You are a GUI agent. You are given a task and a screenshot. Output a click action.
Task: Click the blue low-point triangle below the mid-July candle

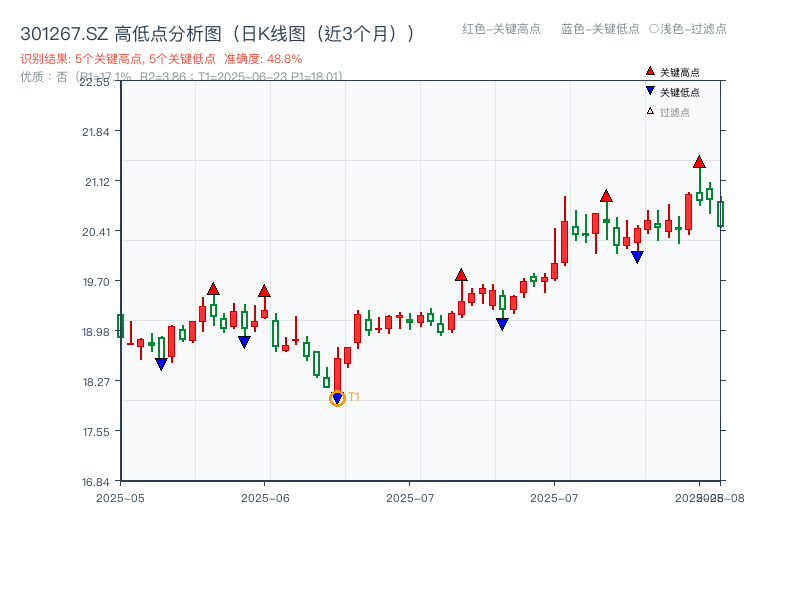click(502, 322)
